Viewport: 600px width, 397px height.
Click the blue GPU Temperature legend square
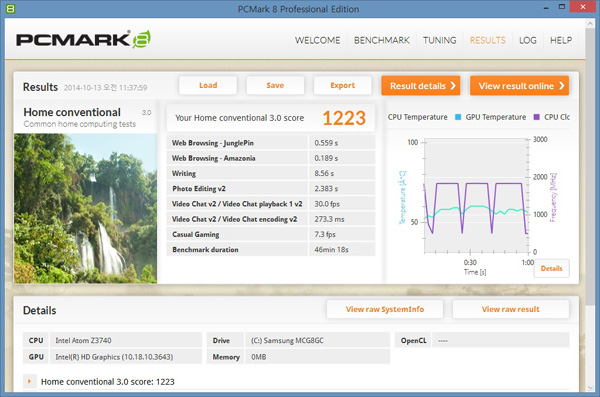click(x=458, y=117)
